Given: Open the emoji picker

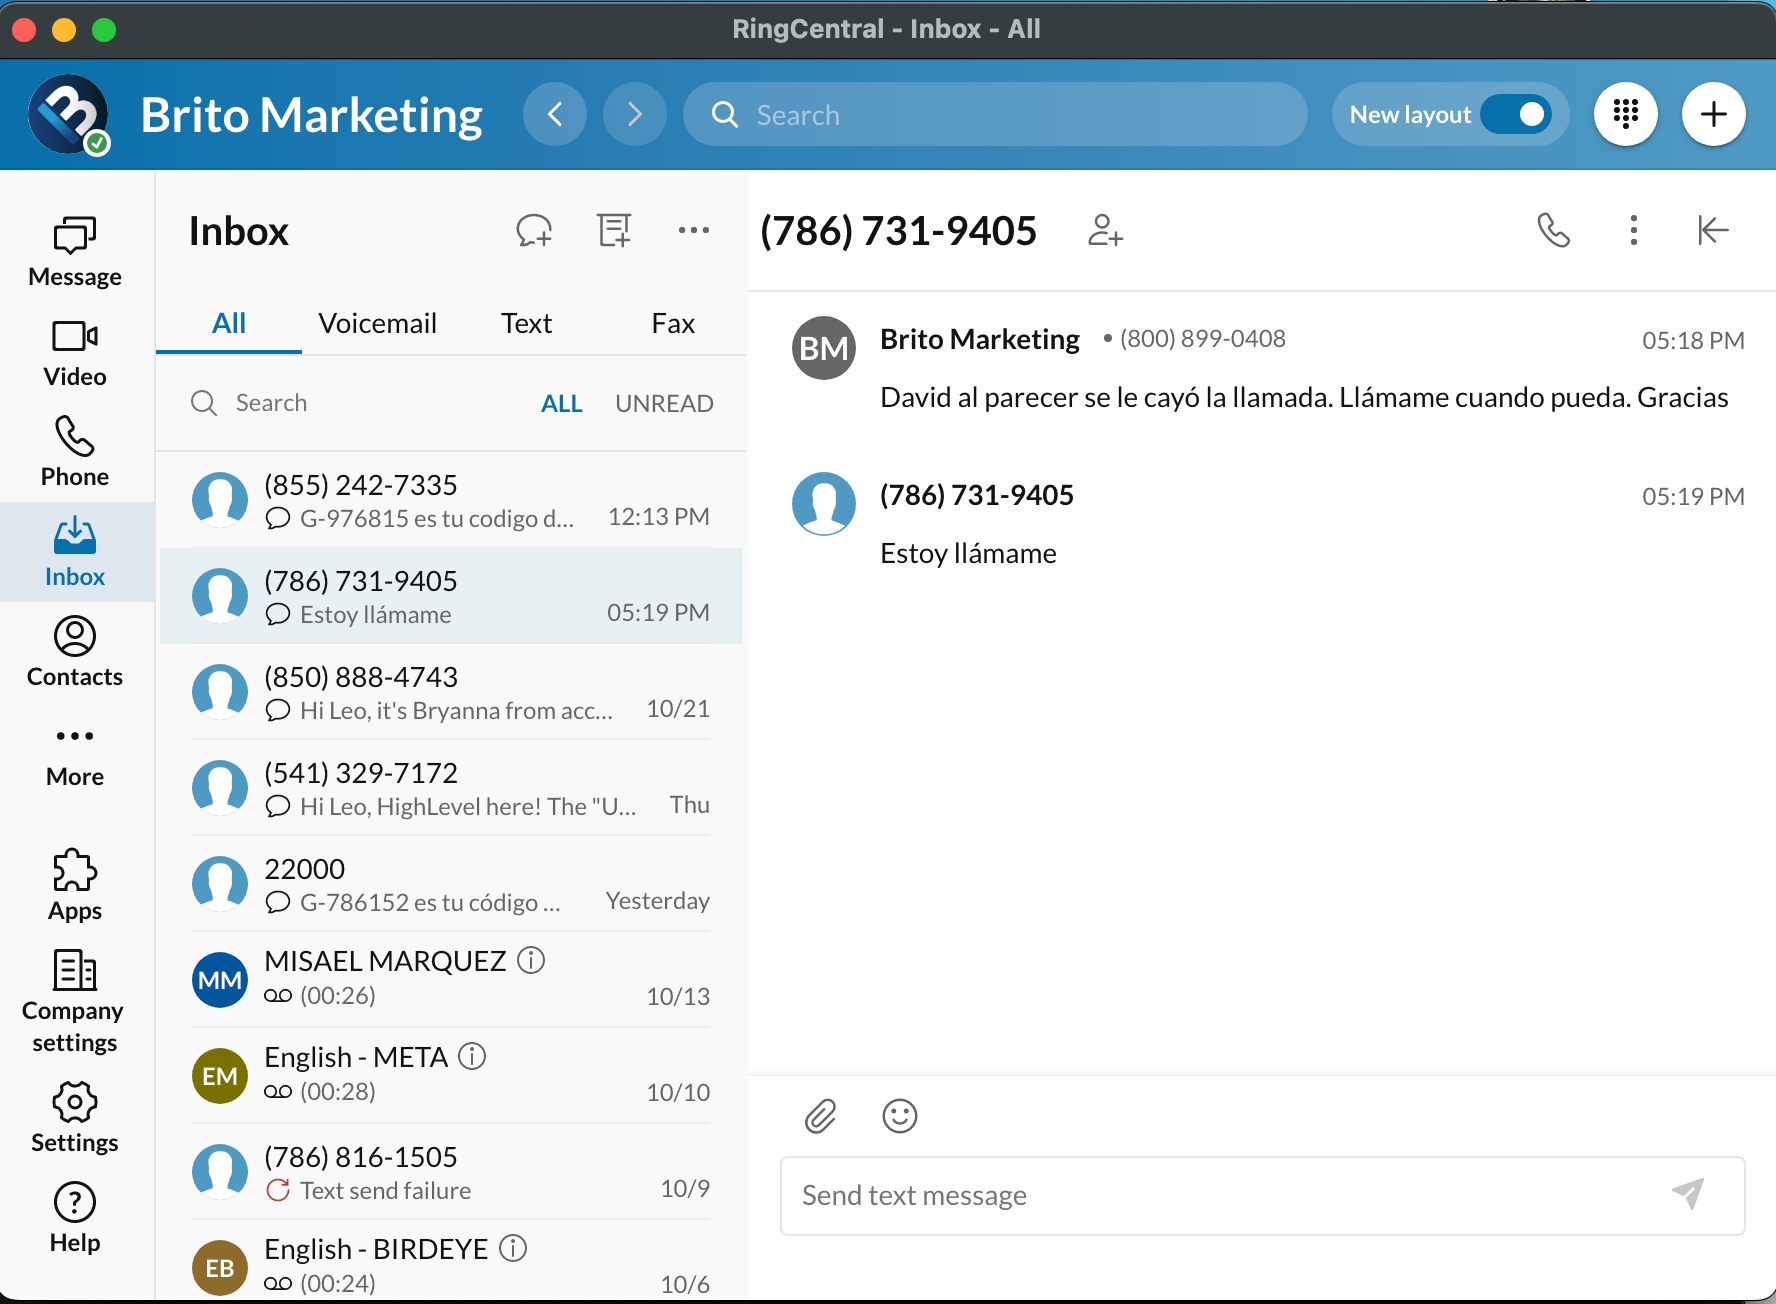Looking at the screenshot, I should tap(900, 1116).
